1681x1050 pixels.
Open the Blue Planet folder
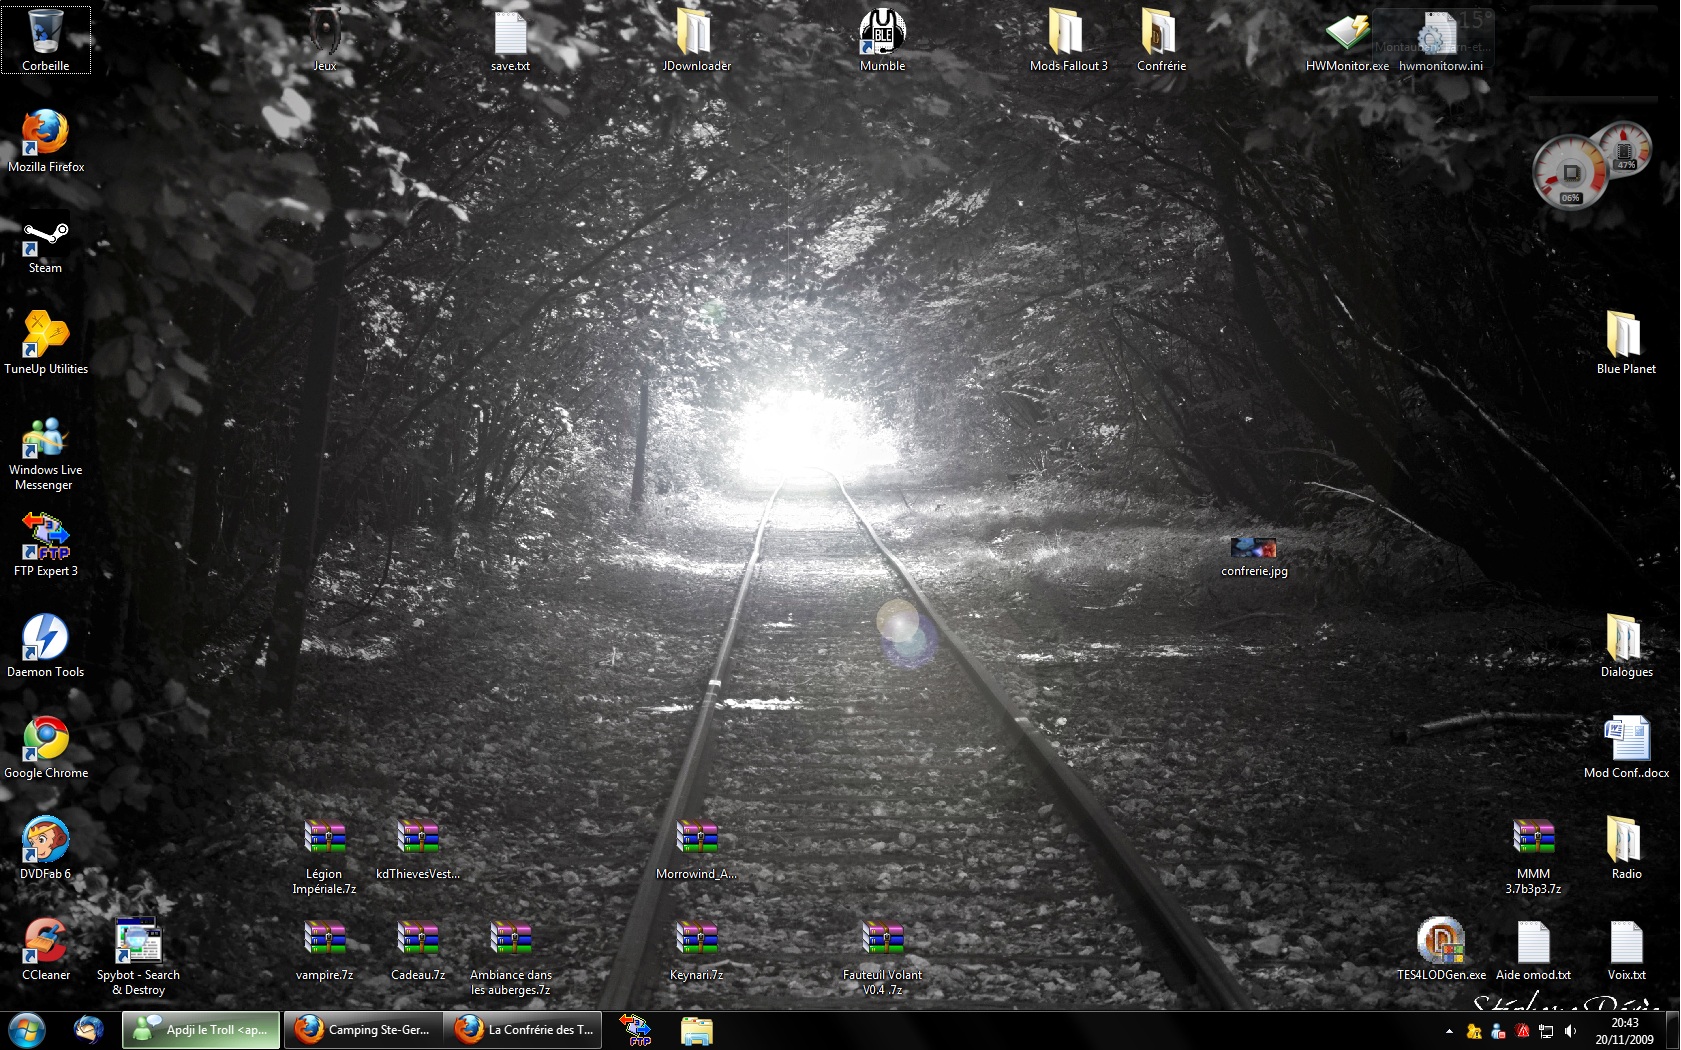[1626, 343]
